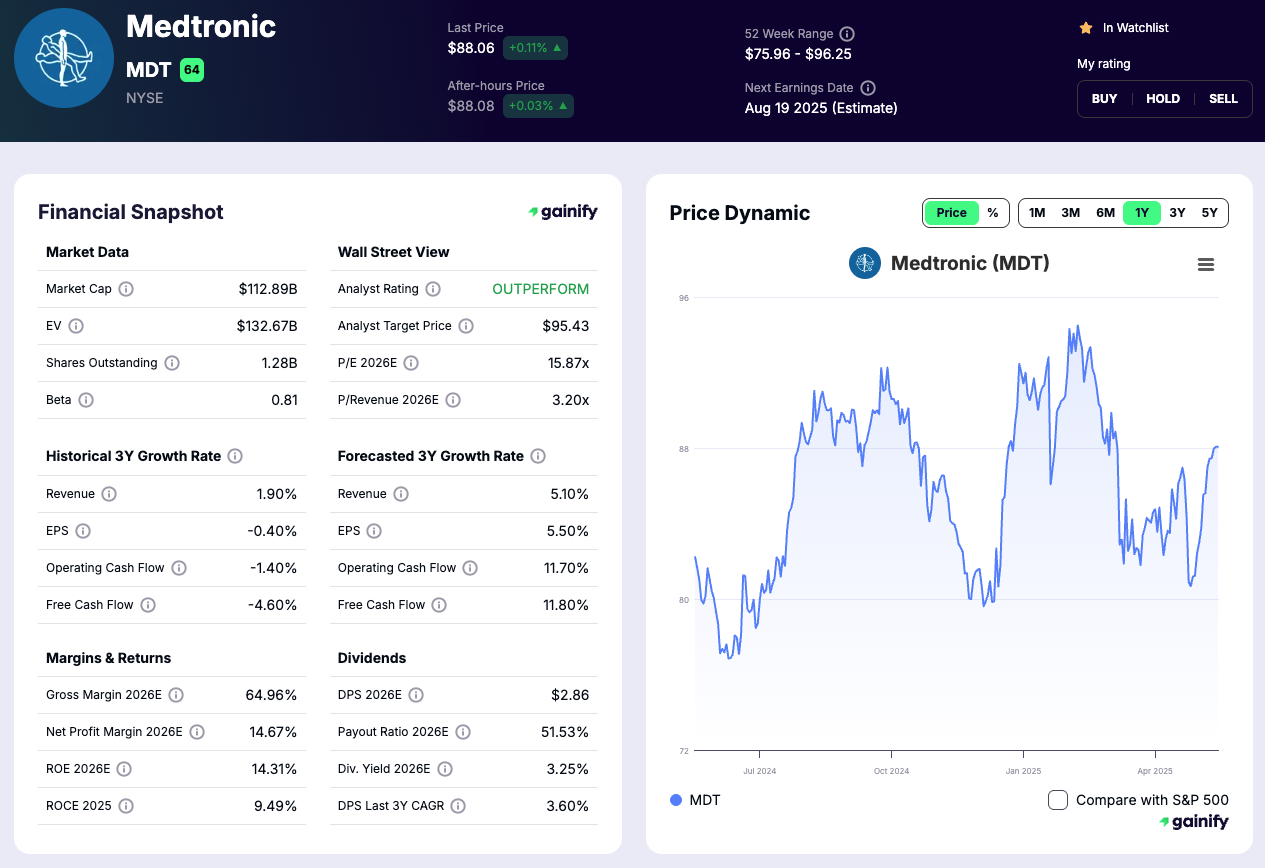Click the Medtronic company logo in header
The image size is (1265, 868).
tap(64, 58)
